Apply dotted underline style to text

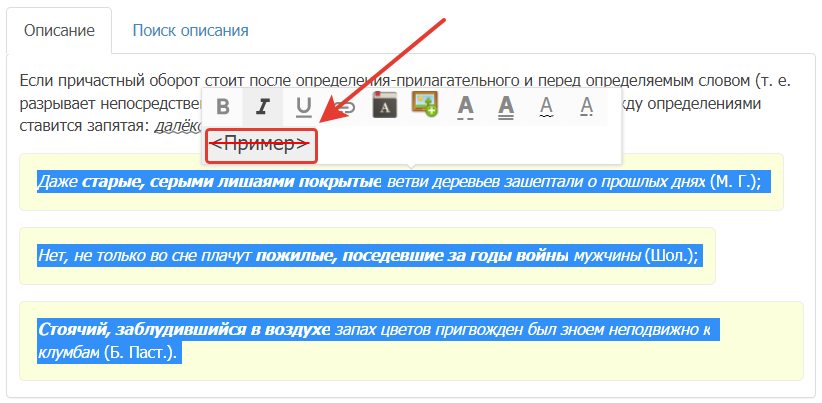tap(587, 105)
